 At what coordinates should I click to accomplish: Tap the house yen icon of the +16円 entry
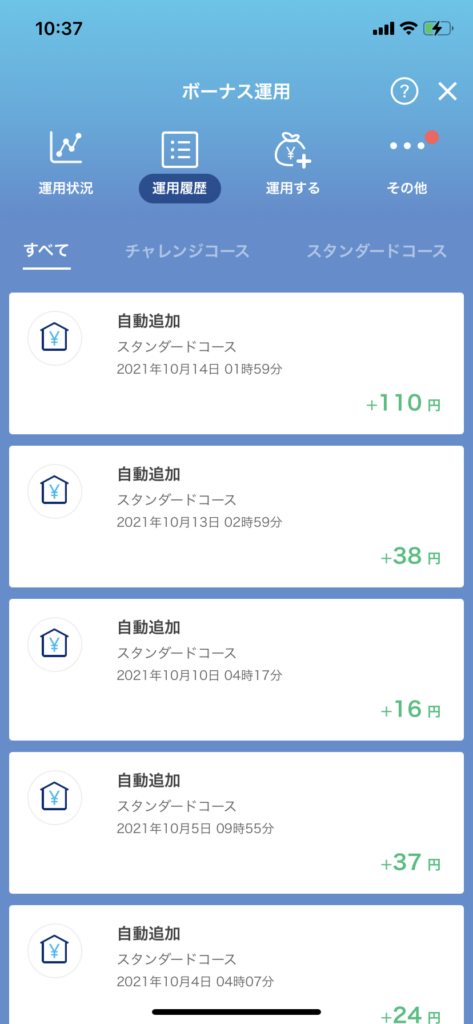pos(54,644)
